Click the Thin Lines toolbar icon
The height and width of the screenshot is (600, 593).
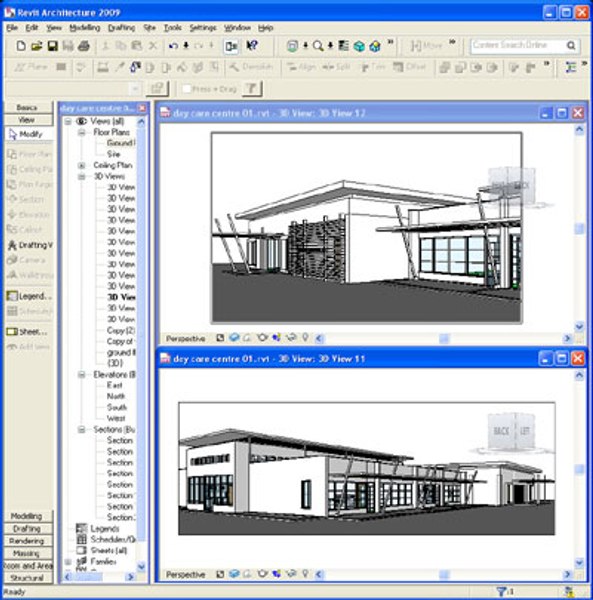click(344, 46)
